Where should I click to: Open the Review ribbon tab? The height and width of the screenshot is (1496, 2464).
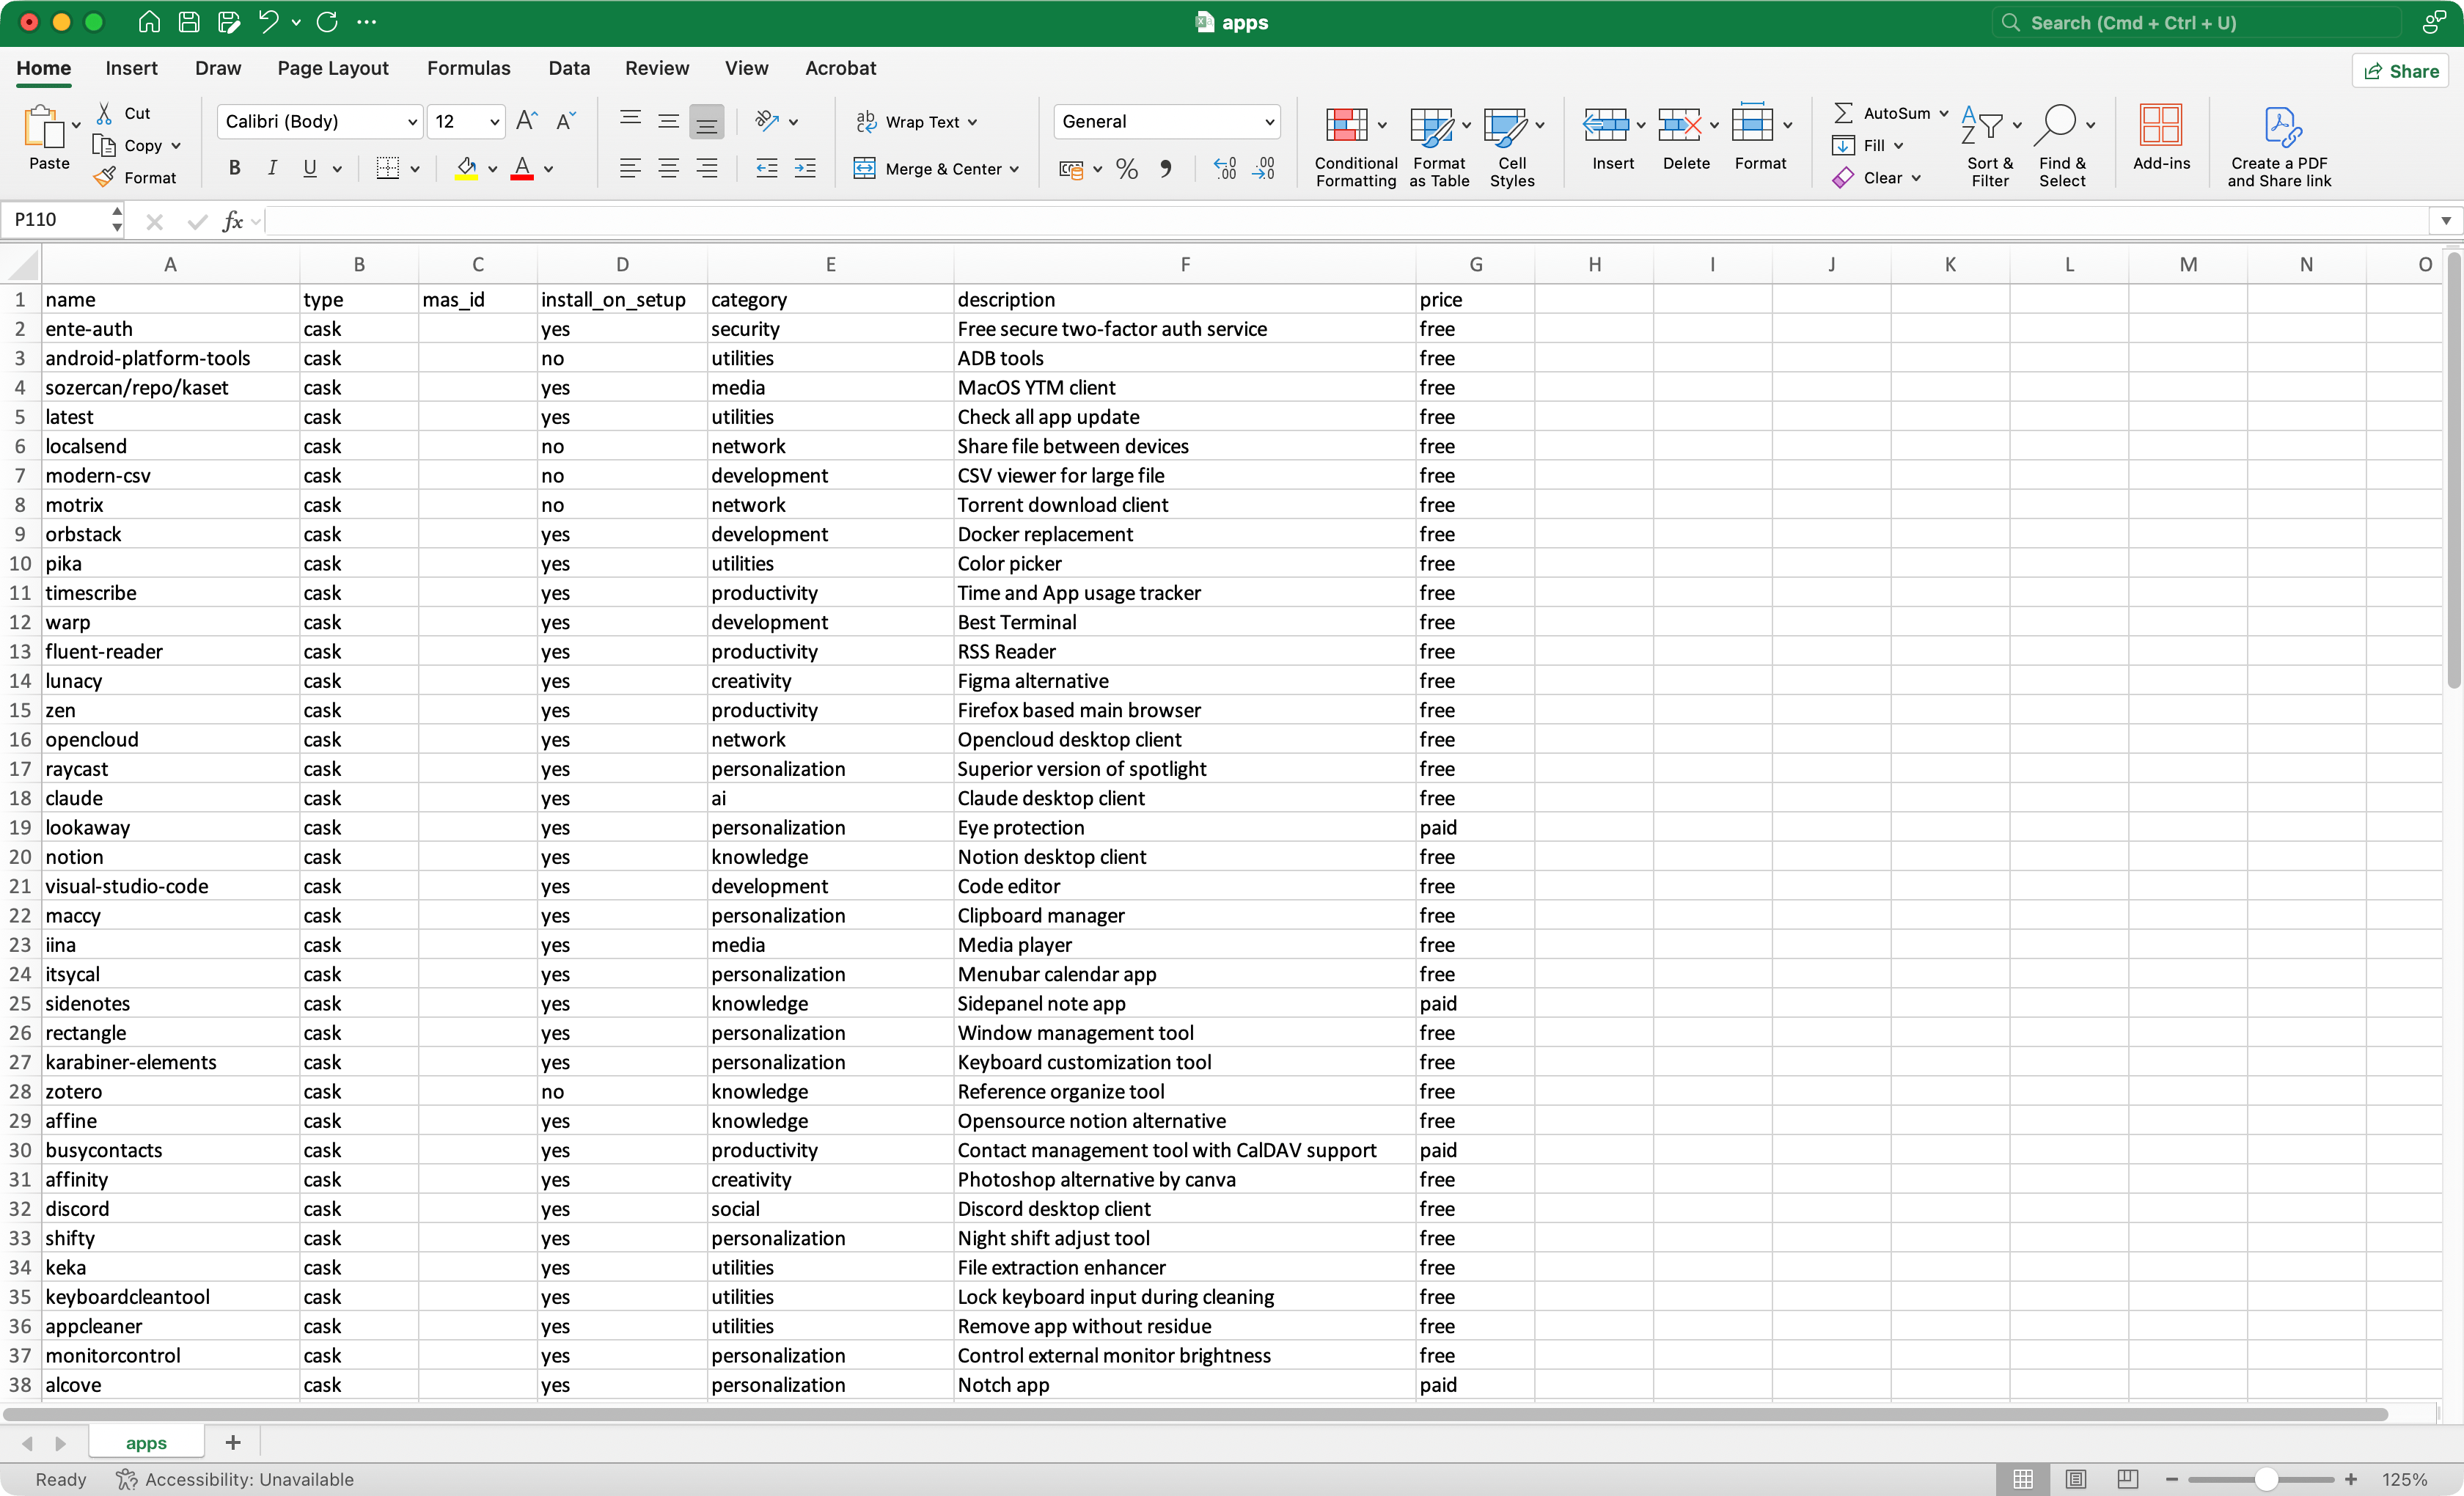pyautogui.click(x=657, y=68)
